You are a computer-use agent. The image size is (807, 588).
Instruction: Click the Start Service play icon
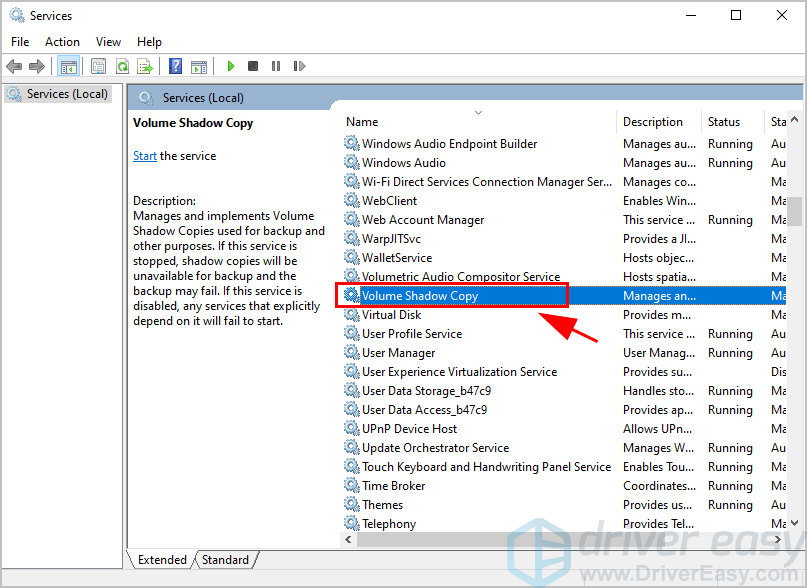tap(230, 66)
